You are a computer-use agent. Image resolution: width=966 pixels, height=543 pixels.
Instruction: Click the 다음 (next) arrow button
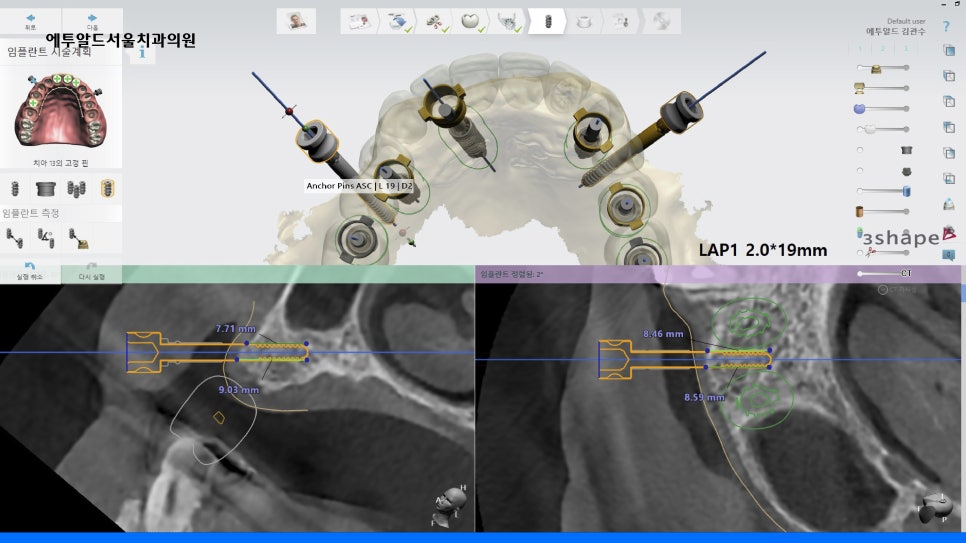coord(91,19)
